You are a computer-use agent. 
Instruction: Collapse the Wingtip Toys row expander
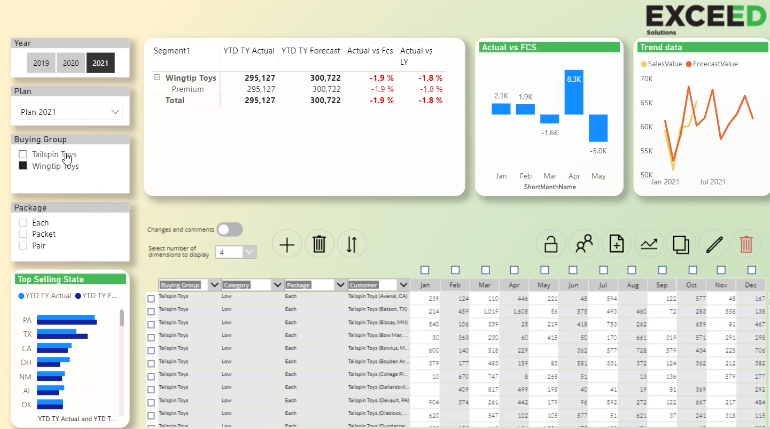coord(157,77)
